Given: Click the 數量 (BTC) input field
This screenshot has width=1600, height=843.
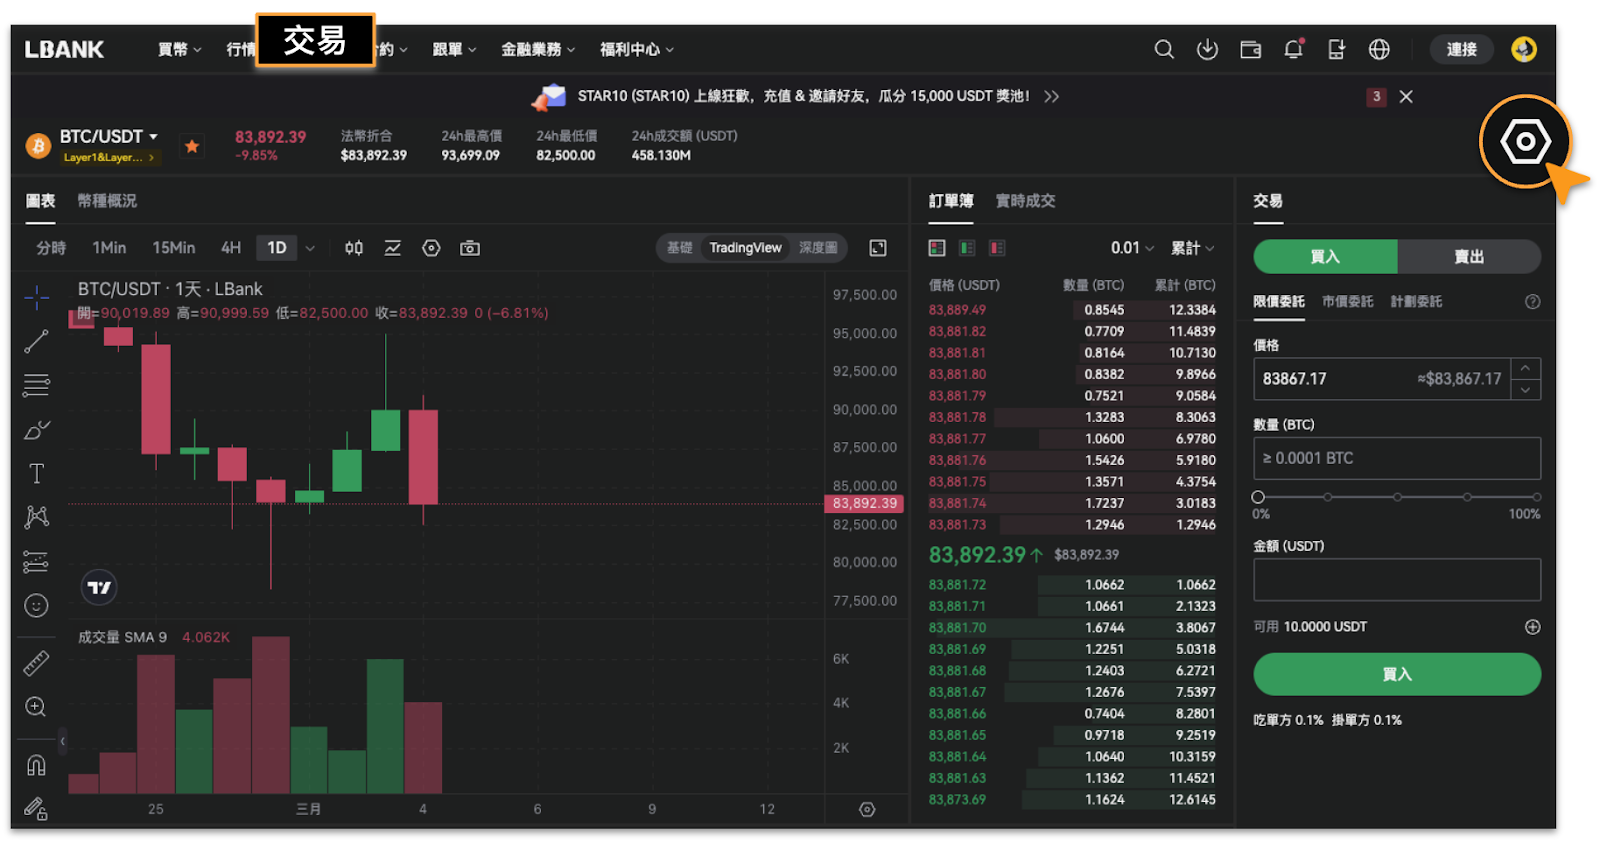Looking at the screenshot, I should [x=1397, y=458].
